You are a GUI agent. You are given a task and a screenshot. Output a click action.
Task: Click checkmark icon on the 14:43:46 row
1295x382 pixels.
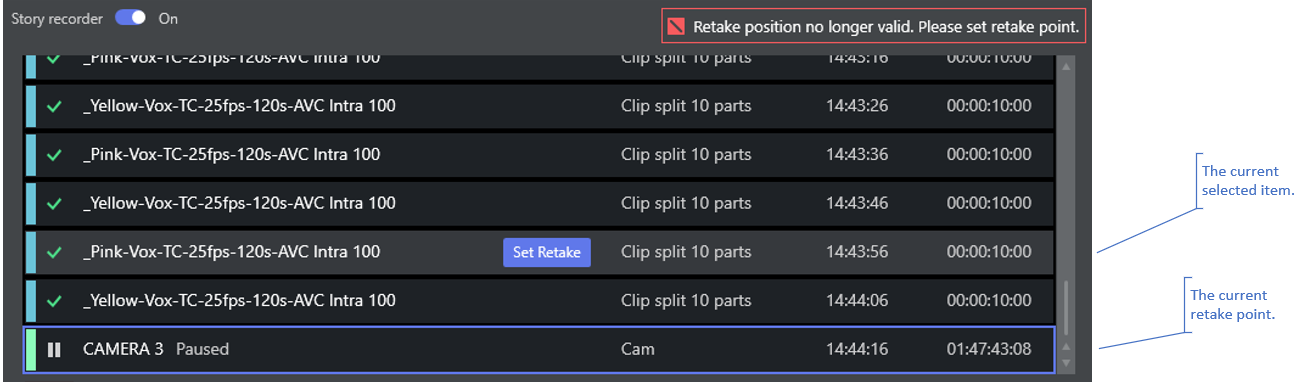pos(55,204)
